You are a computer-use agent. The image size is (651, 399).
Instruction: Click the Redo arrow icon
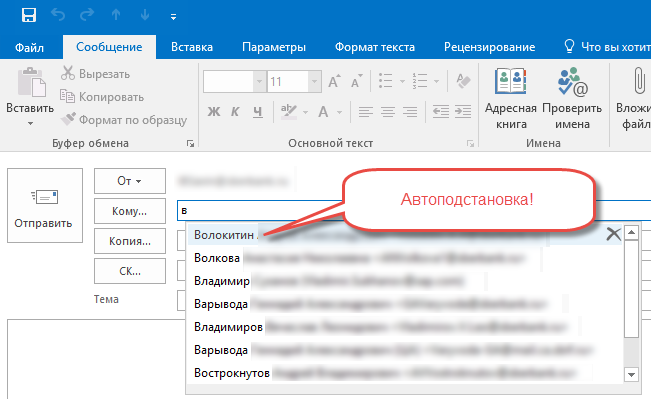click(x=87, y=15)
